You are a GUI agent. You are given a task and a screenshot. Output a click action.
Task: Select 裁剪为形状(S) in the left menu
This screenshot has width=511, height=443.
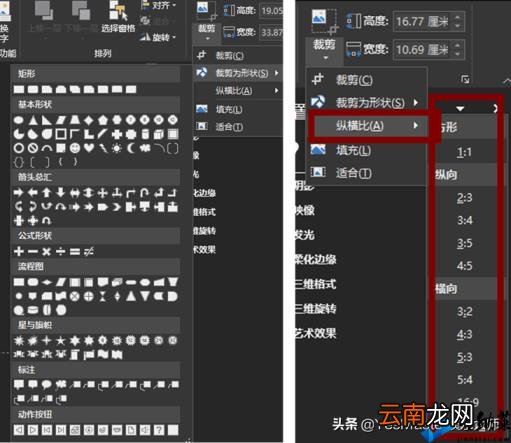click(238, 73)
